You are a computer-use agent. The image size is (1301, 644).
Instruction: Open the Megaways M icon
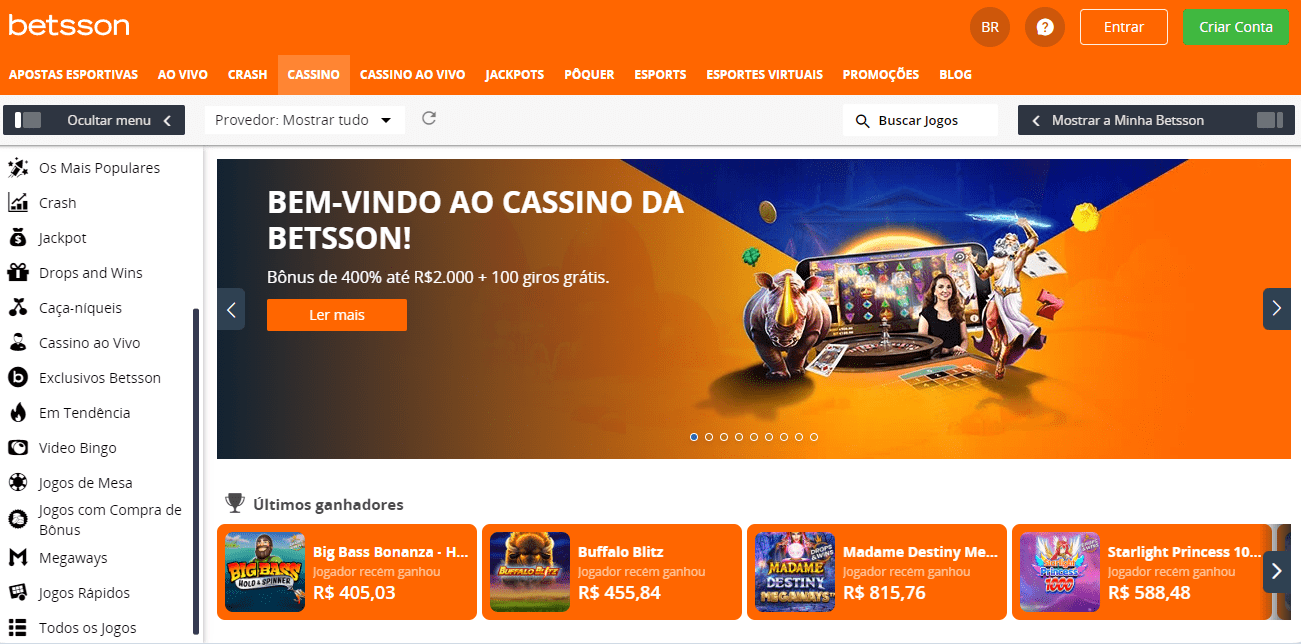click(x=18, y=558)
